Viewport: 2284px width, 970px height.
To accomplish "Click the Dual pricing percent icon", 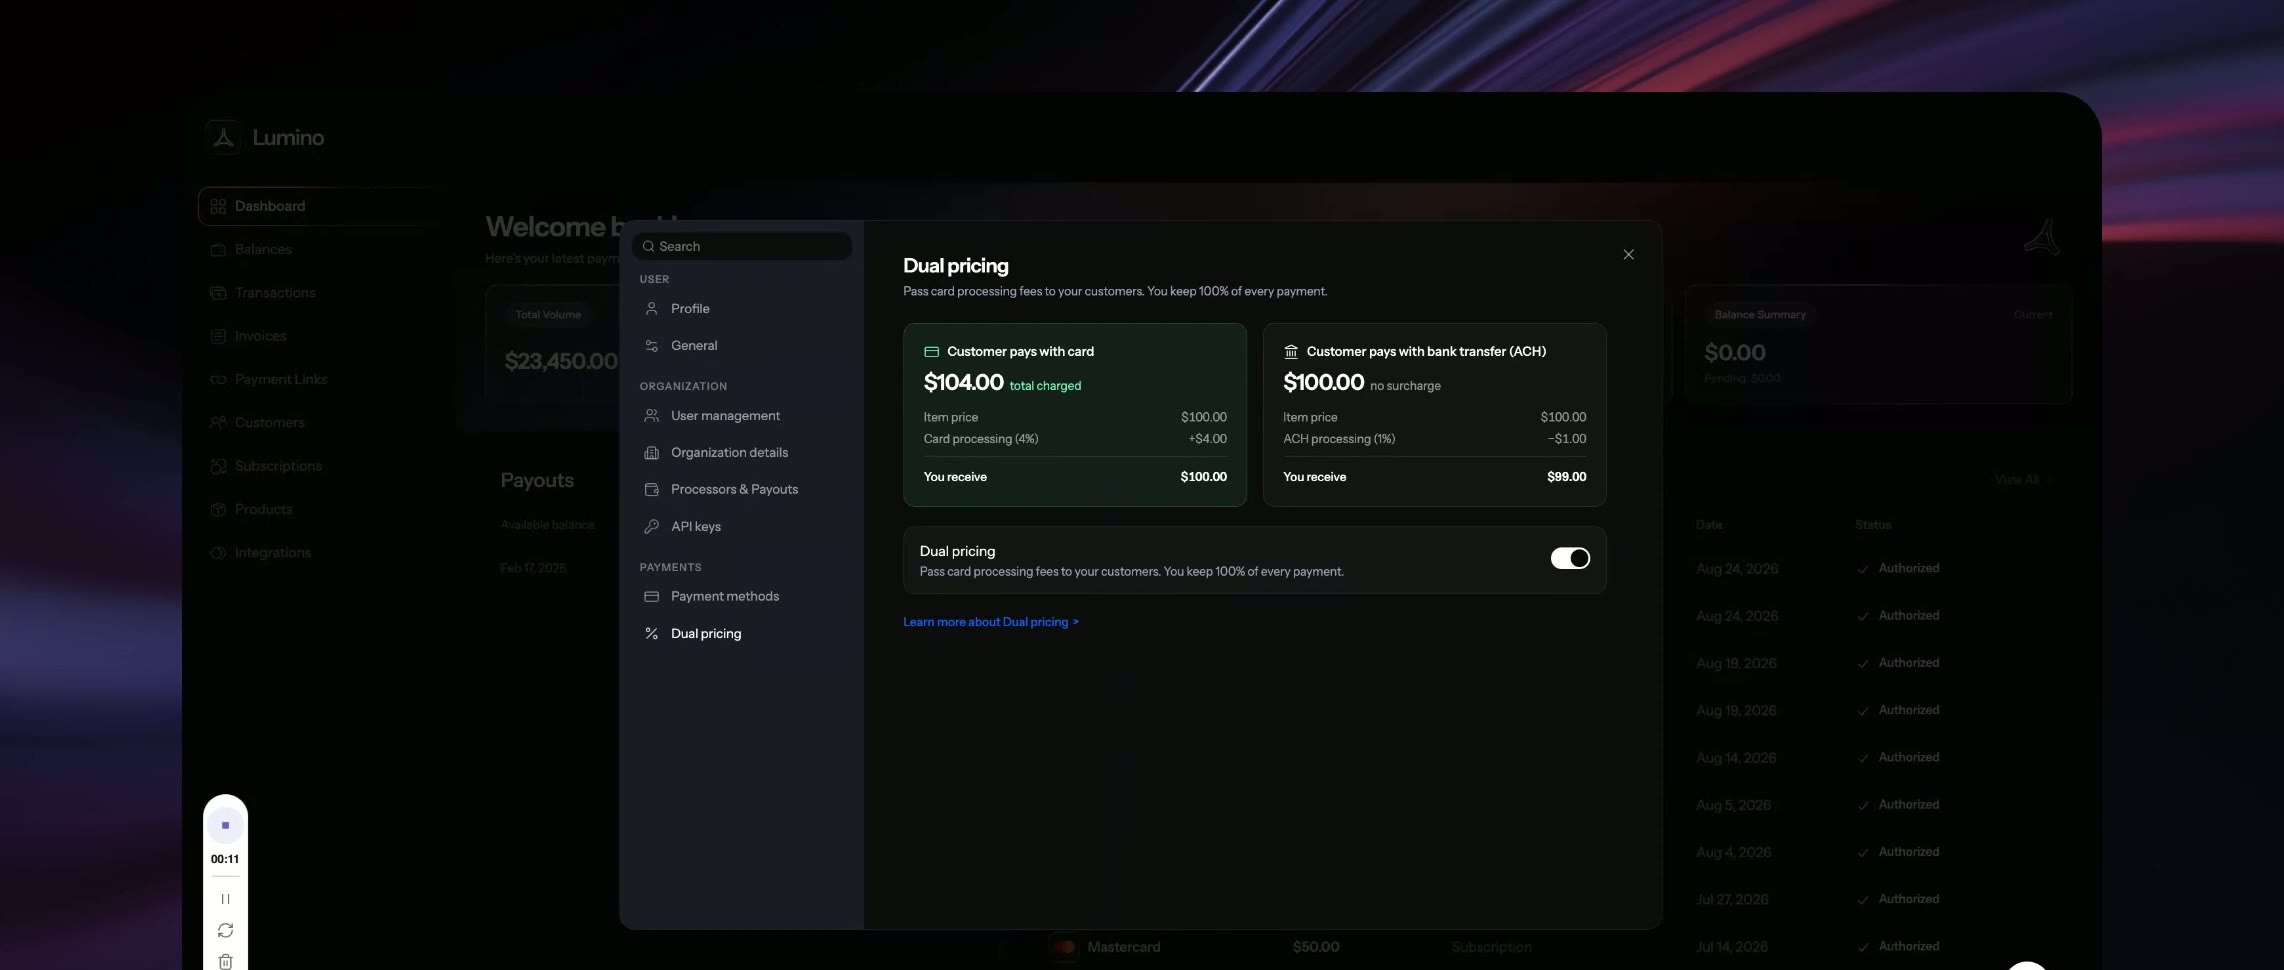I will pyautogui.click(x=651, y=634).
